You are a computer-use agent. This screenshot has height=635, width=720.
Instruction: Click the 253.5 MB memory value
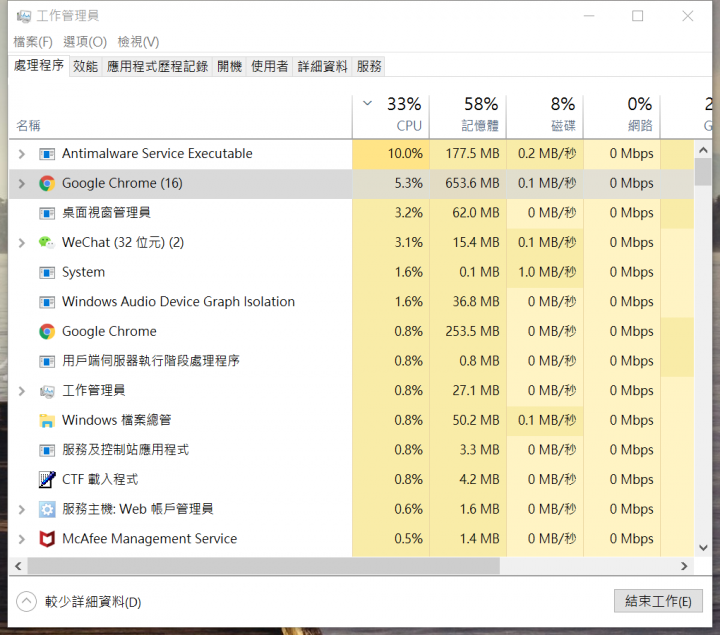click(x=472, y=332)
